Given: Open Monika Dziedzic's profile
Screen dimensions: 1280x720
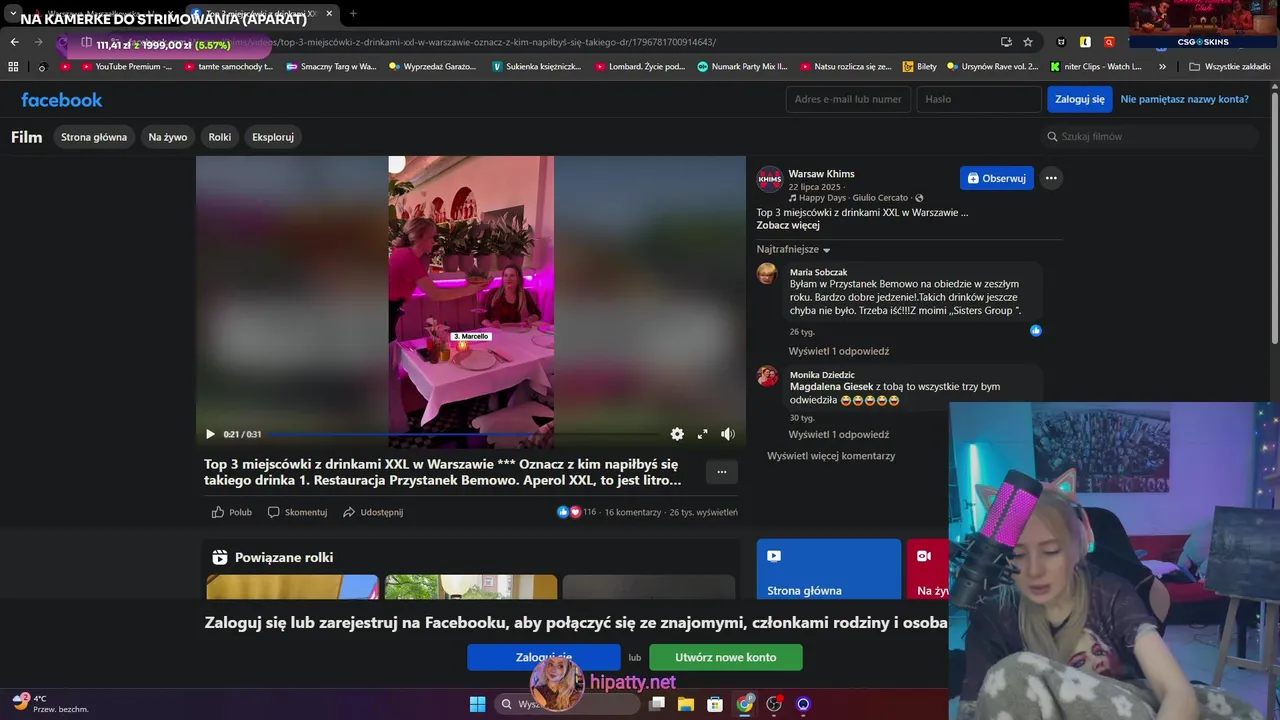Looking at the screenshot, I should tap(822, 375).
